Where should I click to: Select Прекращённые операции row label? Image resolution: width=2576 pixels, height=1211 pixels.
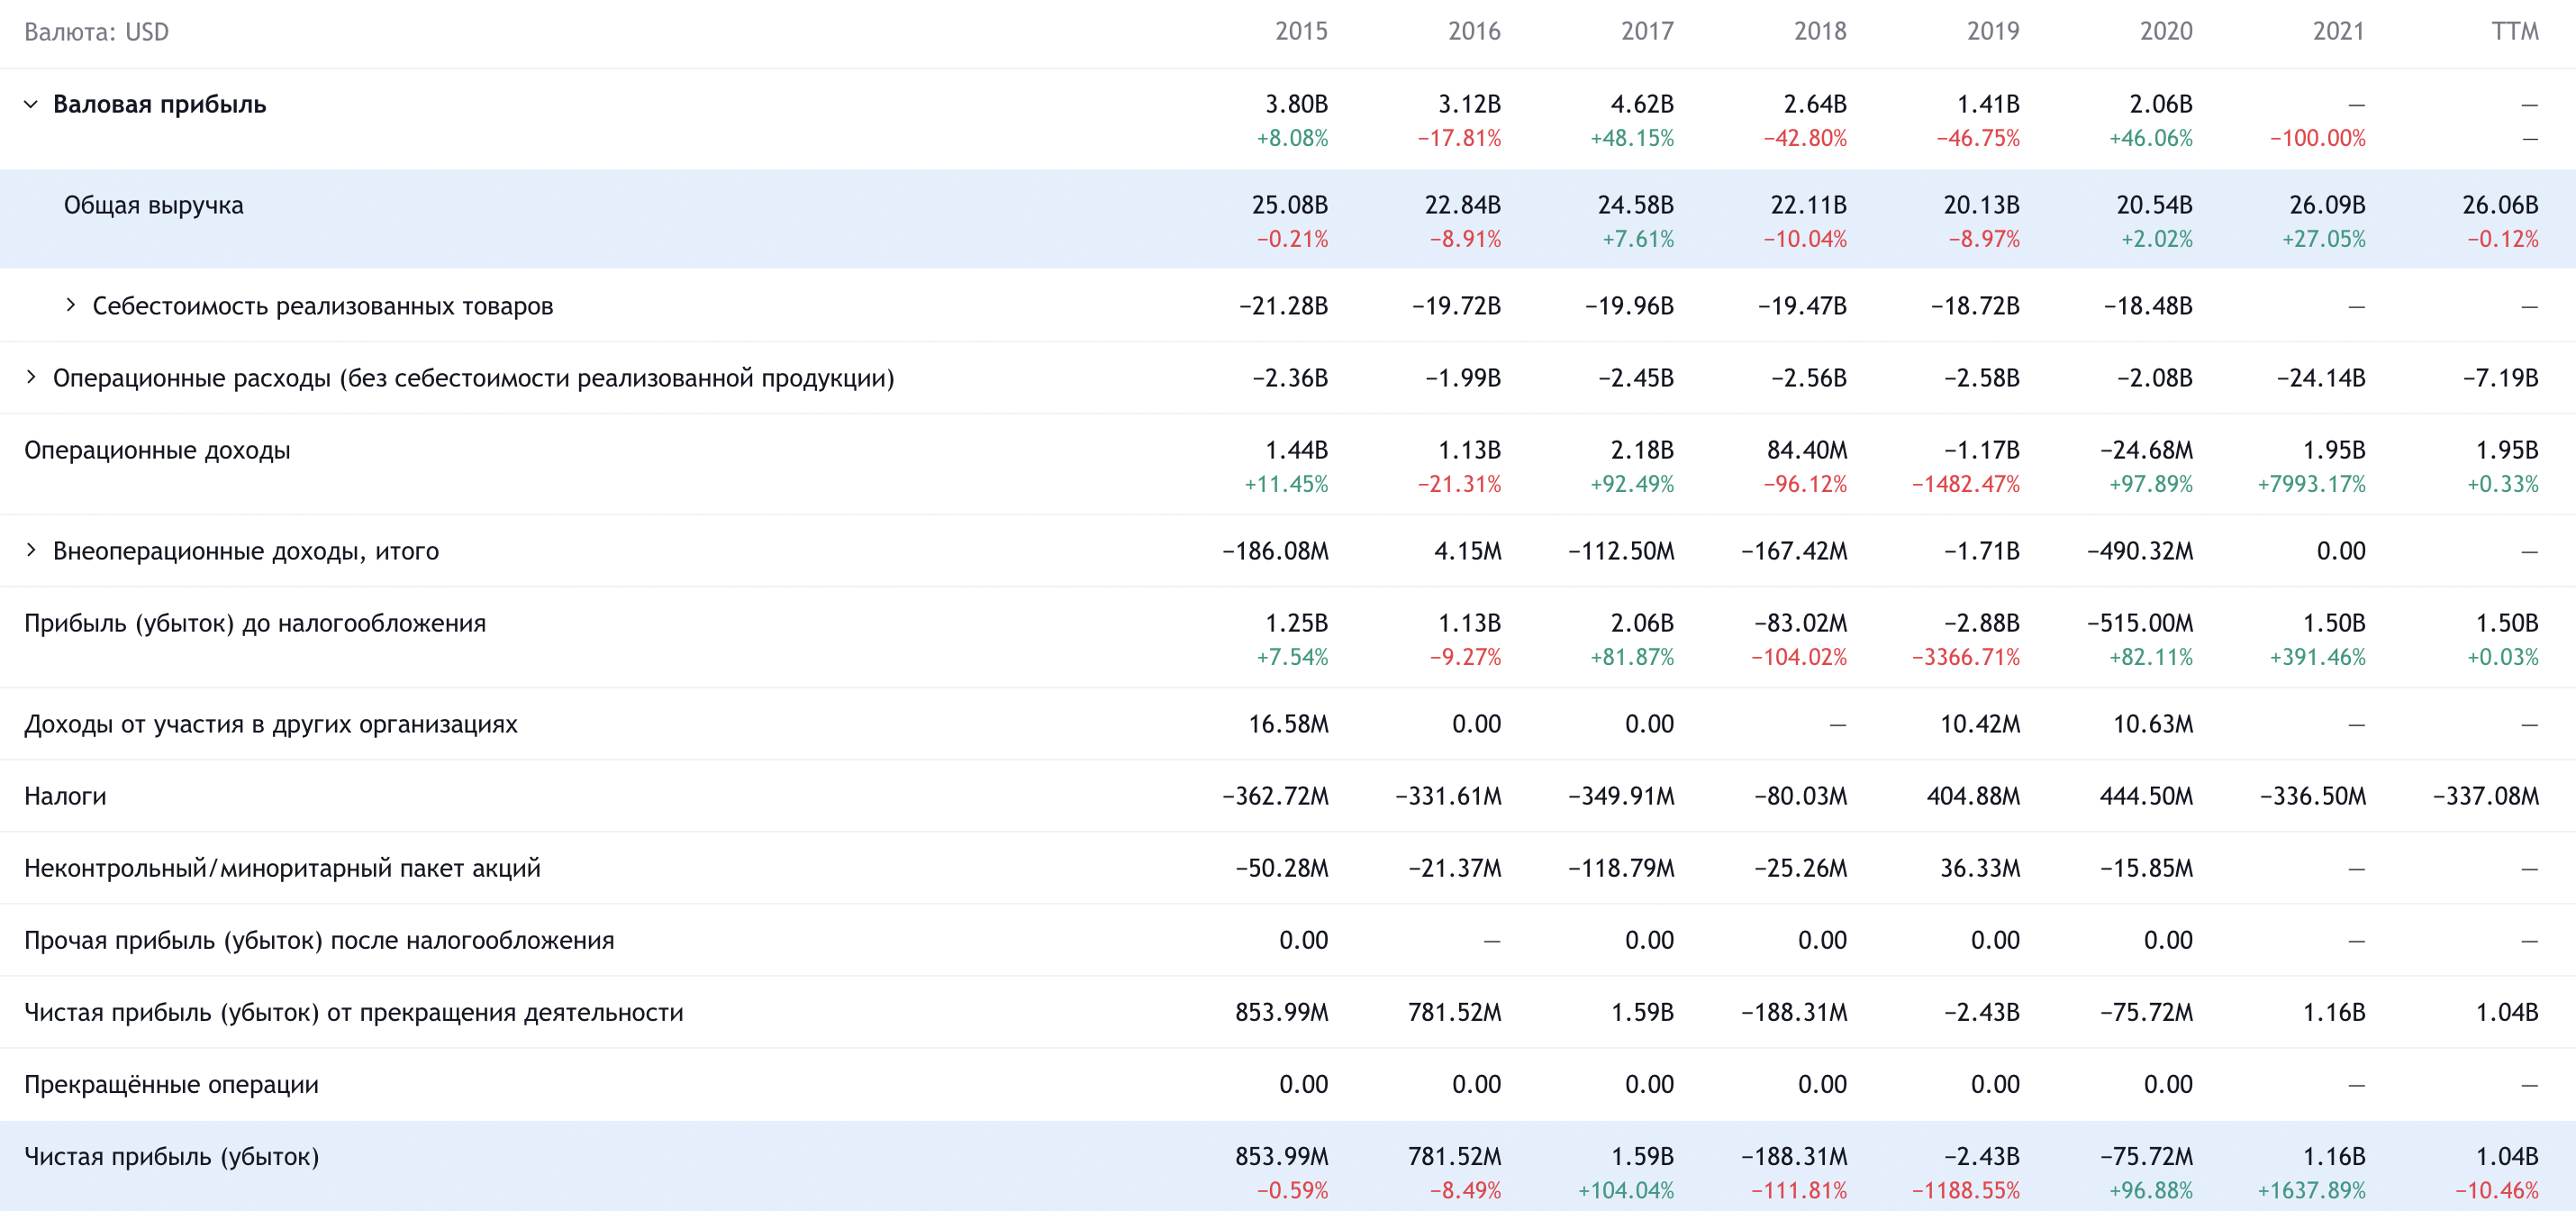[172, 1084]
